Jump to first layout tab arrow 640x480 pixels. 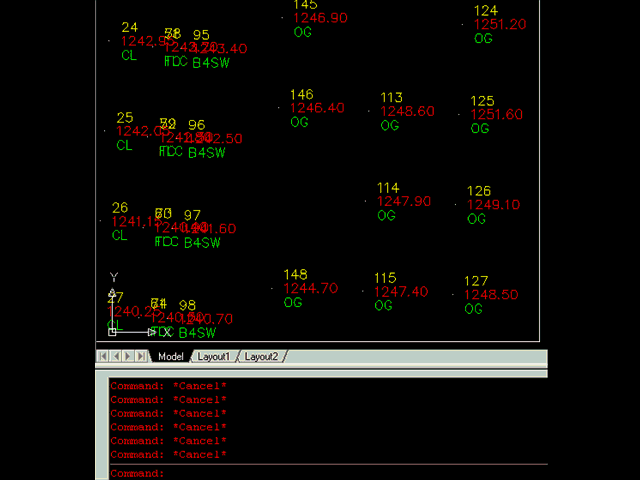point(103,356)
